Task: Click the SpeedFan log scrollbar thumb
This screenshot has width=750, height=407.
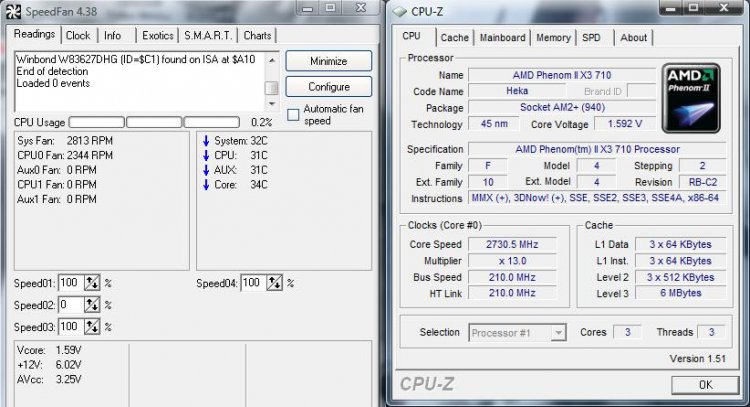Action: tap(272, 88)
